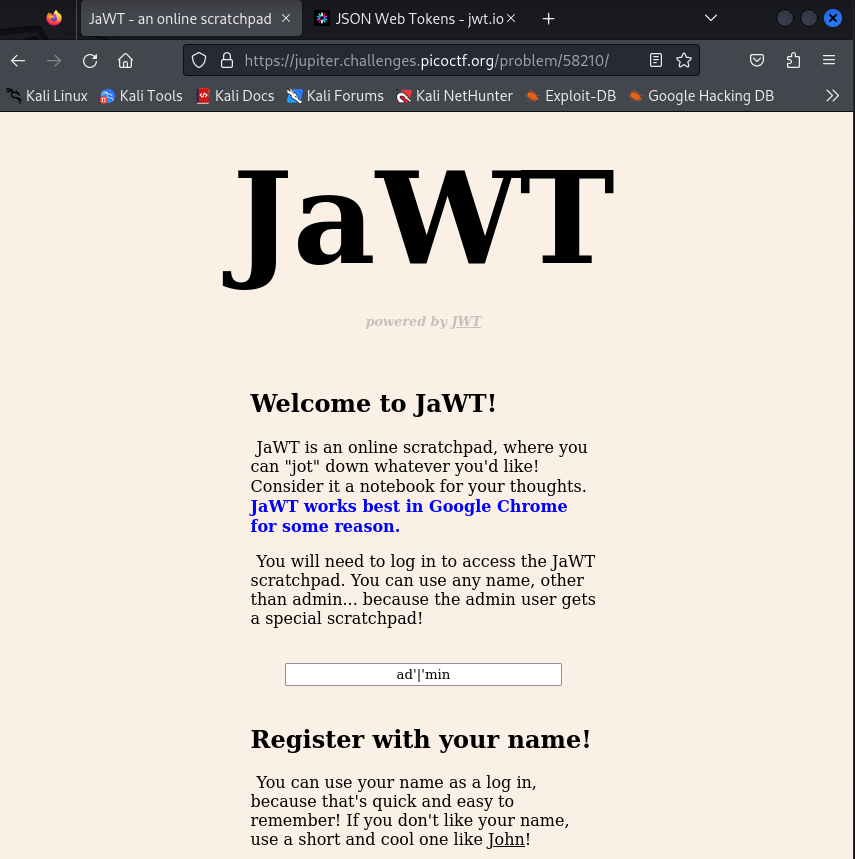Image resolution: width=855 pixels, height=859 pixels.
Task: Open the Kali Linux bookmark
Action: pos(47,96)
